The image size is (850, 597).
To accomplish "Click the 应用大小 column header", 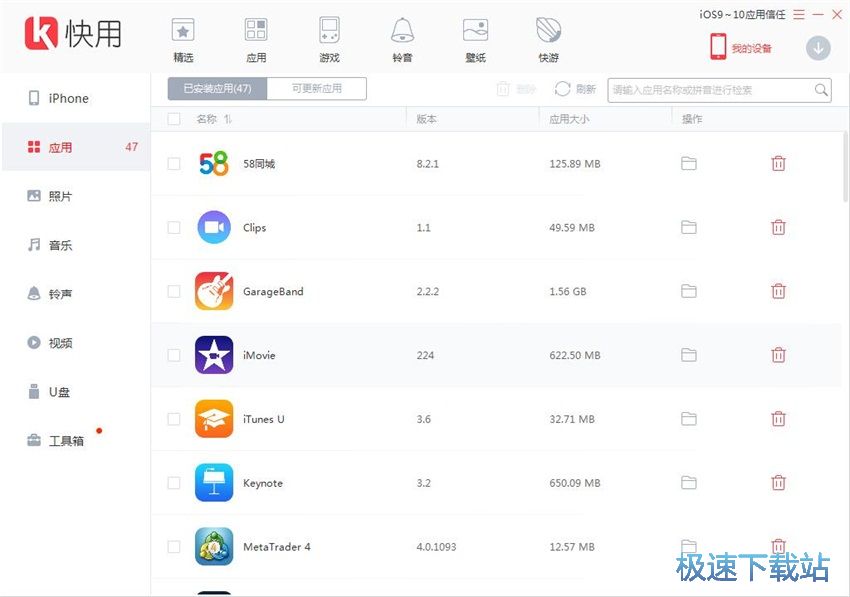I will pos(569,119).
